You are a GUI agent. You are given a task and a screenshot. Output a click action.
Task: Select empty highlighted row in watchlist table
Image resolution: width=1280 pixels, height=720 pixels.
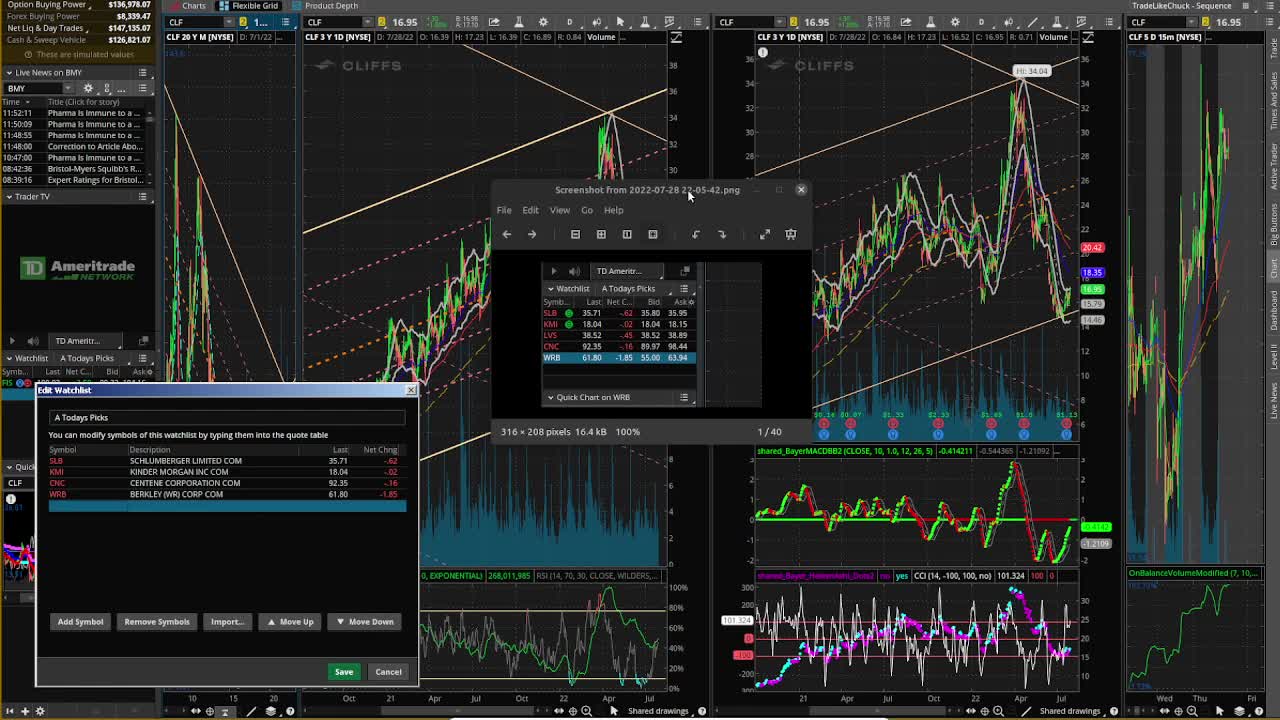click(x=226, y=506)
